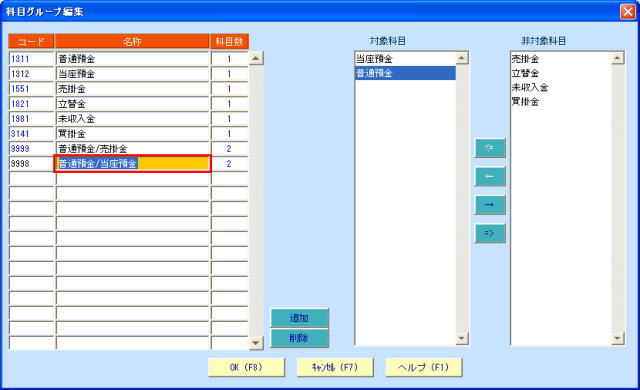Click group list scrollbar up arrow
Screen dimensions: 640x390
pos(256,58)
